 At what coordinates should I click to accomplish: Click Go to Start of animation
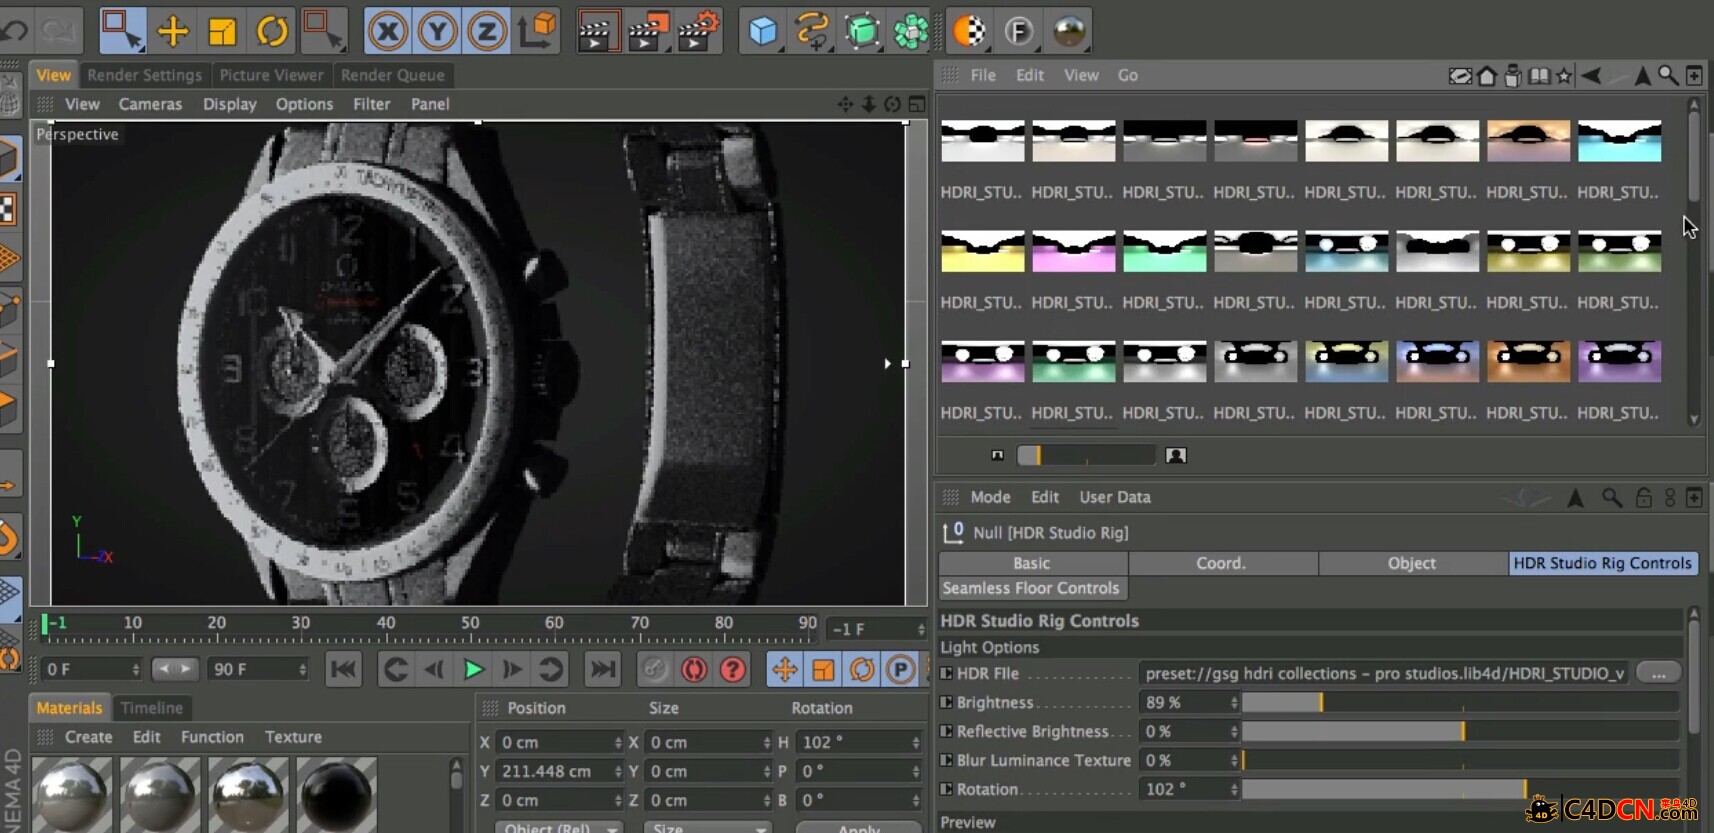coord(343,669)
